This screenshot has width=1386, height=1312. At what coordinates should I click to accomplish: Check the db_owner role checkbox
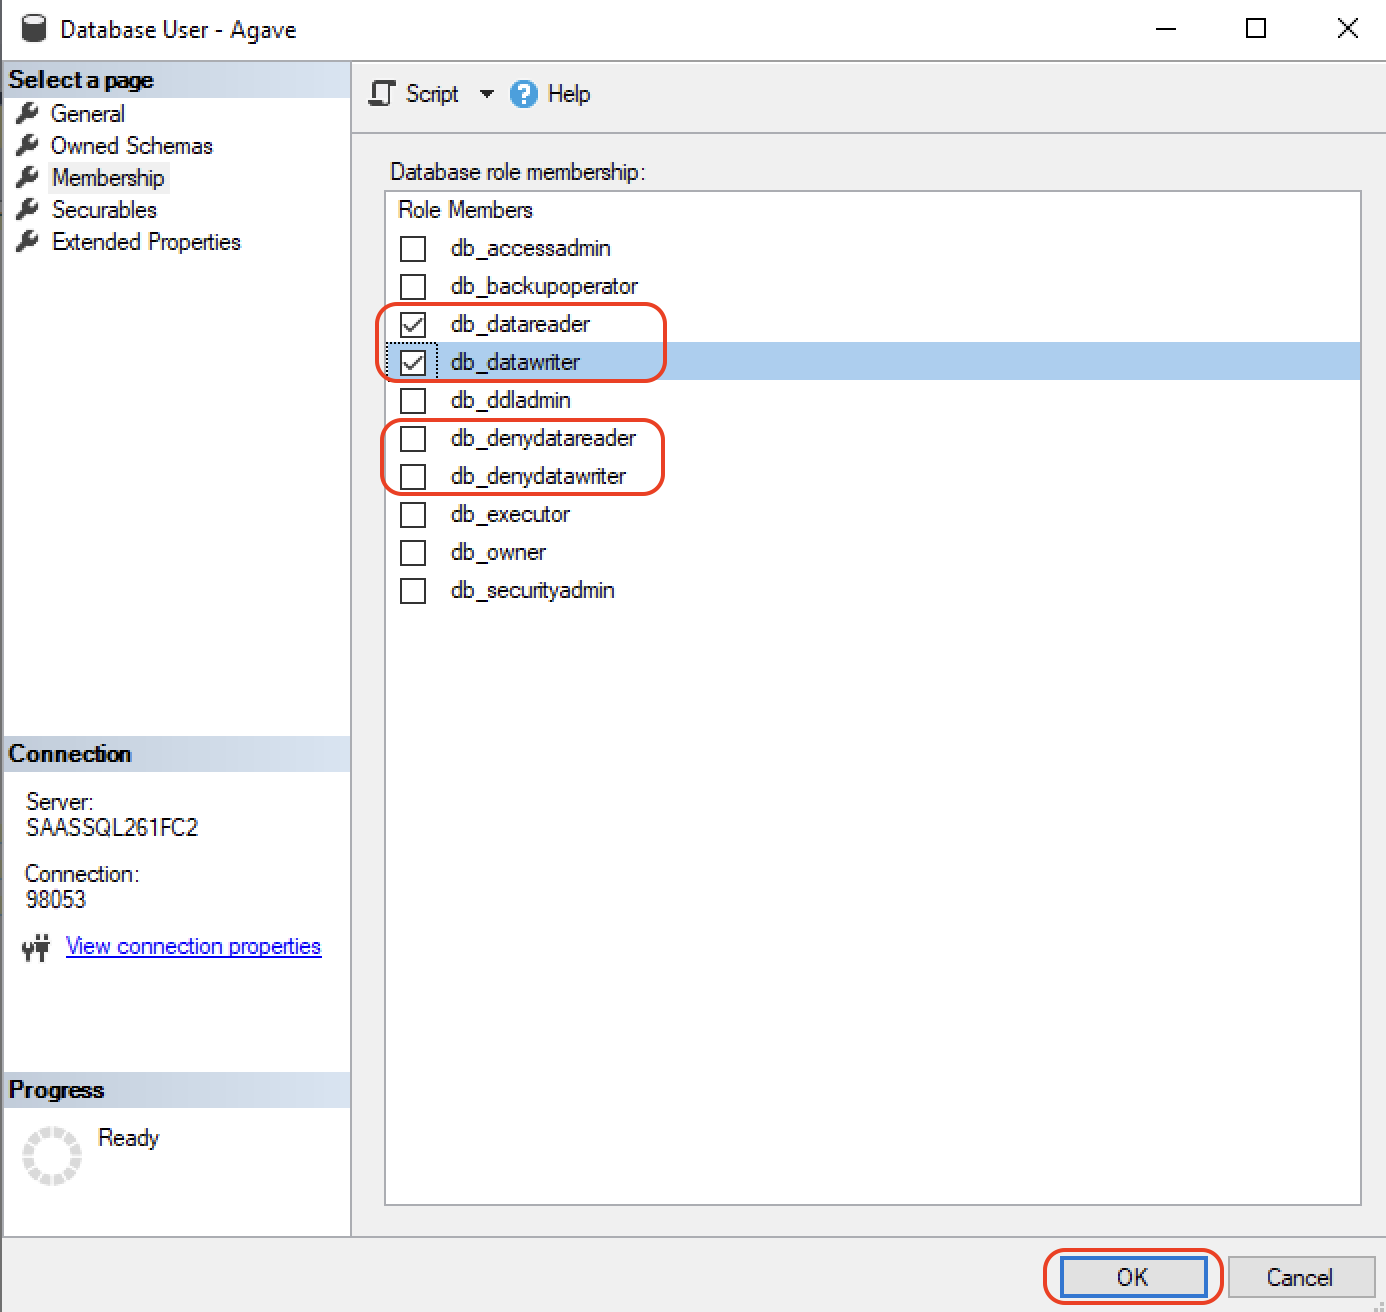[413, 552]
